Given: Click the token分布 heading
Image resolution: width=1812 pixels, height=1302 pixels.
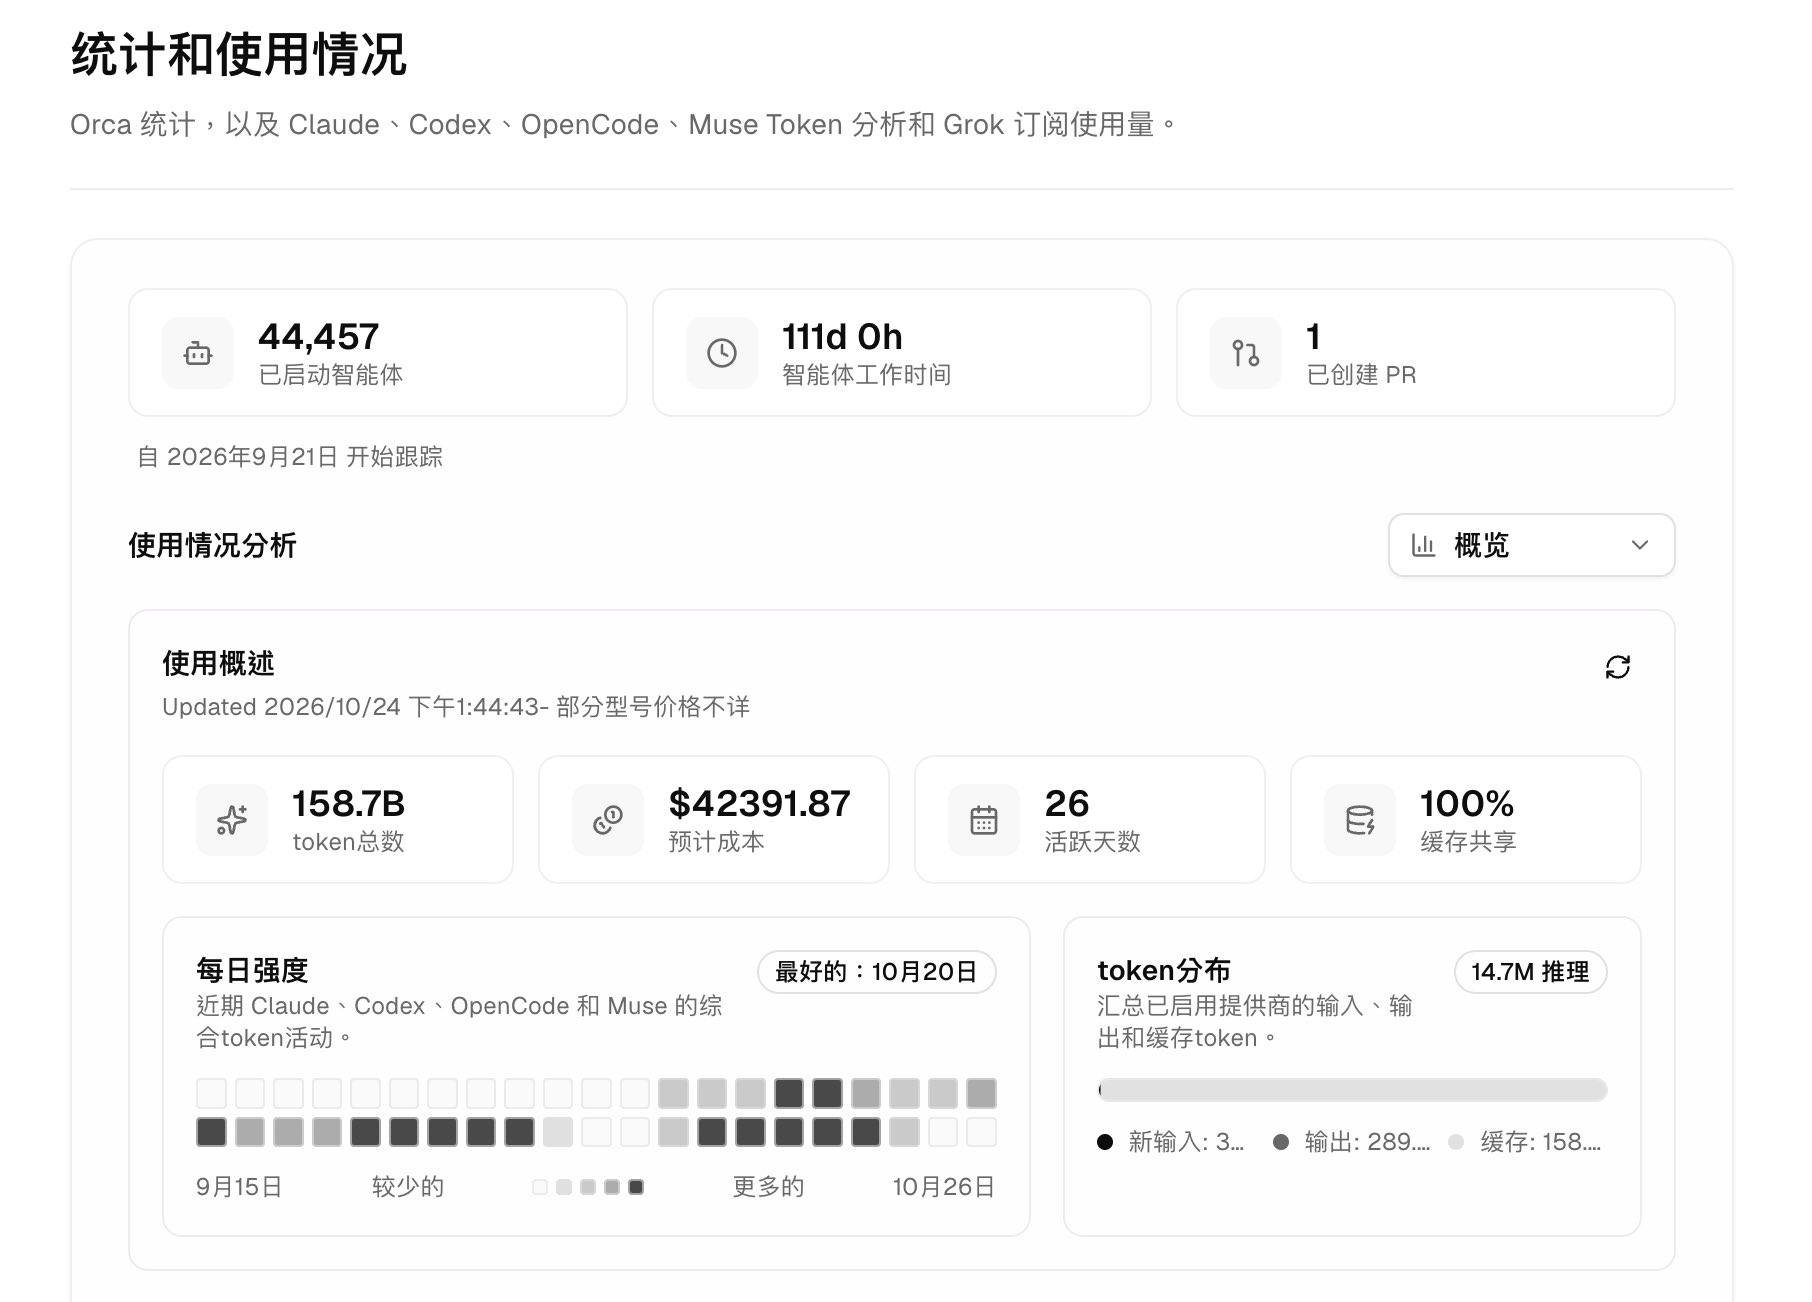Looking at the screenshot, I should coord(1164,970).
